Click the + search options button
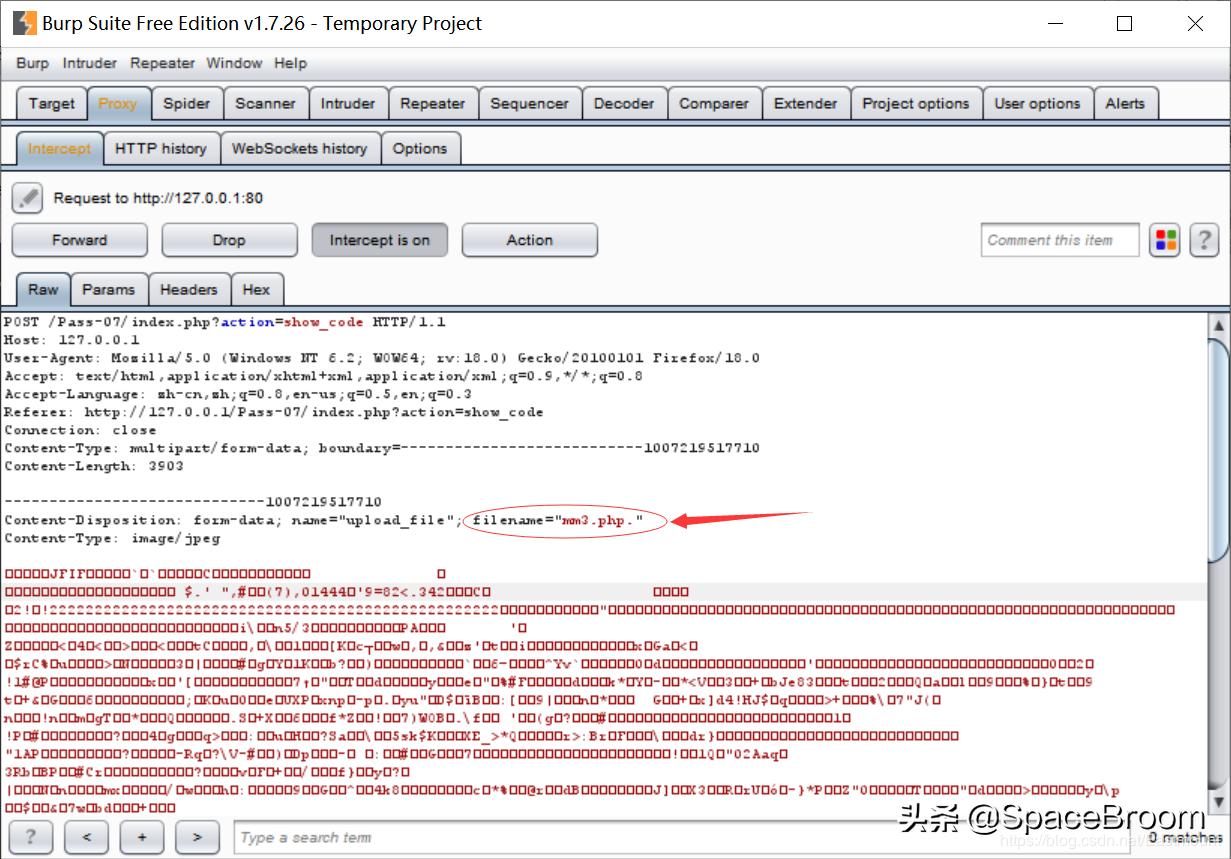This screenshot has height=859, width=1231. [x=142, y=837]
